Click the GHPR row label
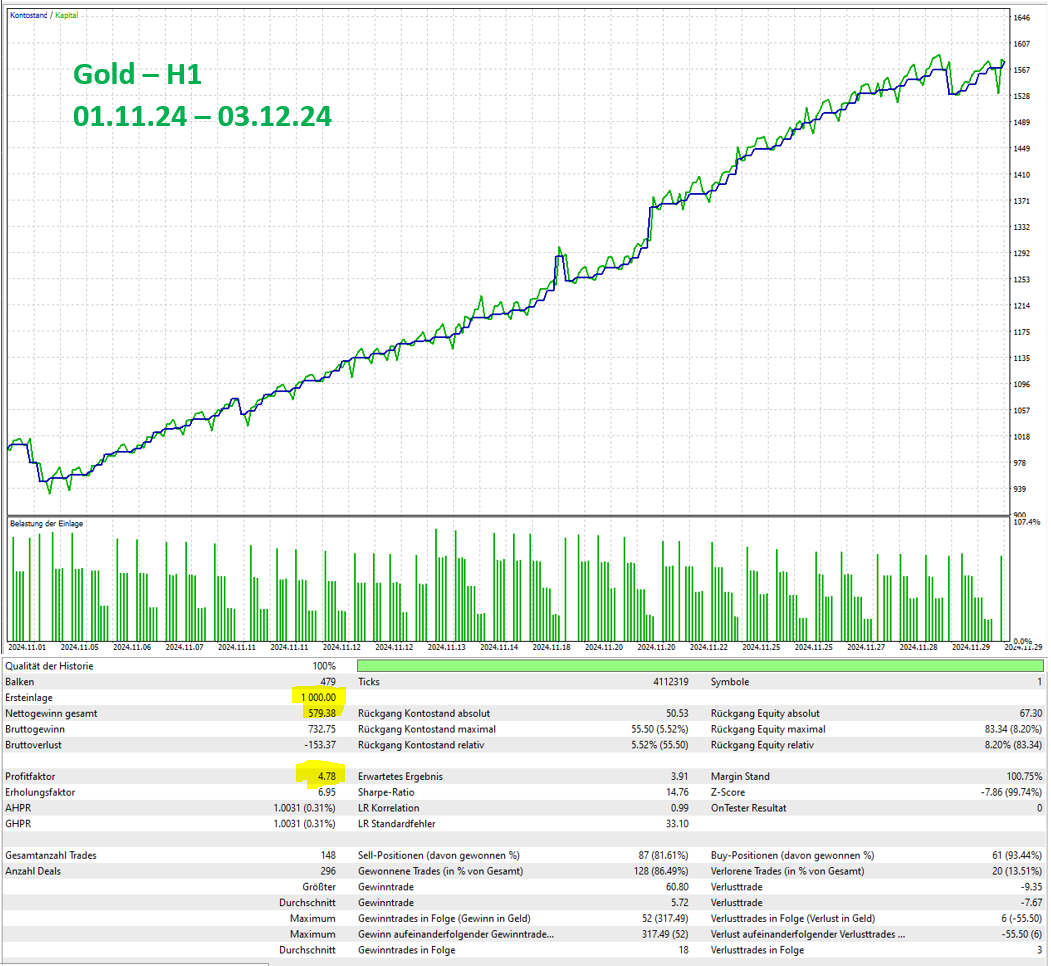Viewport: 1051px width, 966px height. pyautogui.click(x=18, y=824)
